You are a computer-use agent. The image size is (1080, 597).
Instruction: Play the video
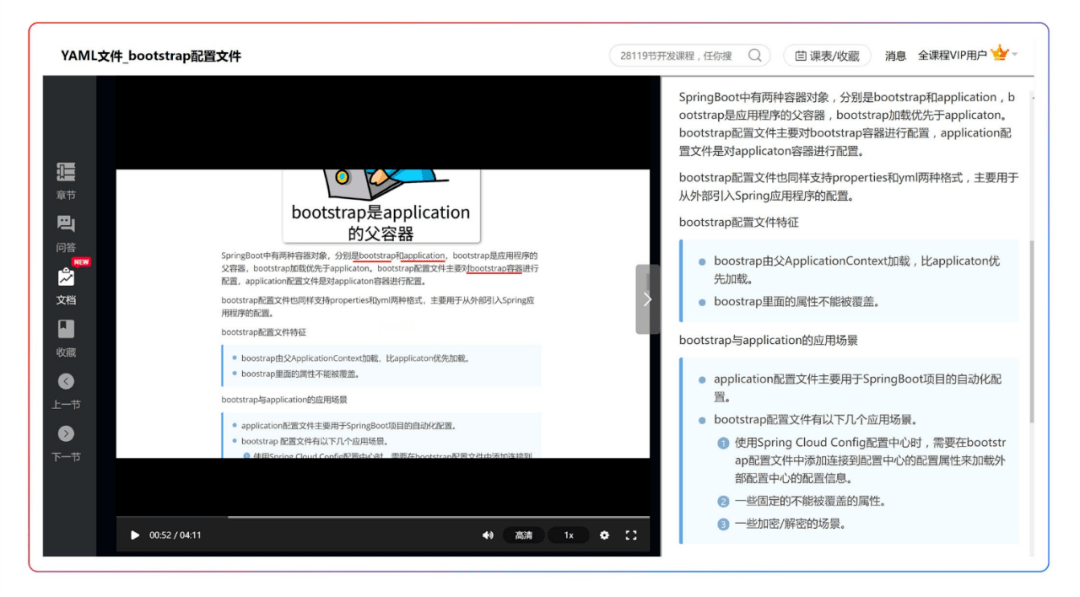pyautogui.click(x=134, y=535)
